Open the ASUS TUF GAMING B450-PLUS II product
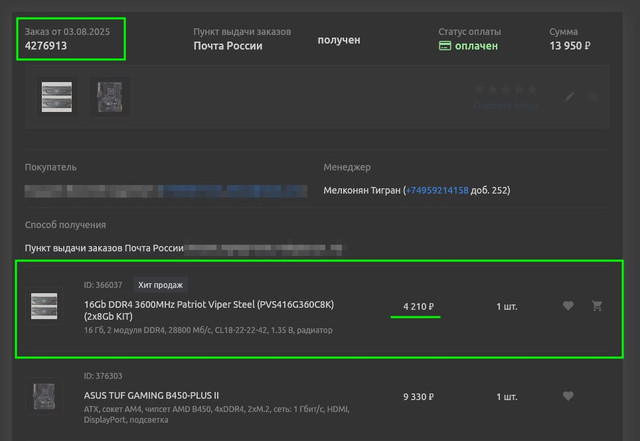Viewport: 640px width, 441px height. coord(151,395)
